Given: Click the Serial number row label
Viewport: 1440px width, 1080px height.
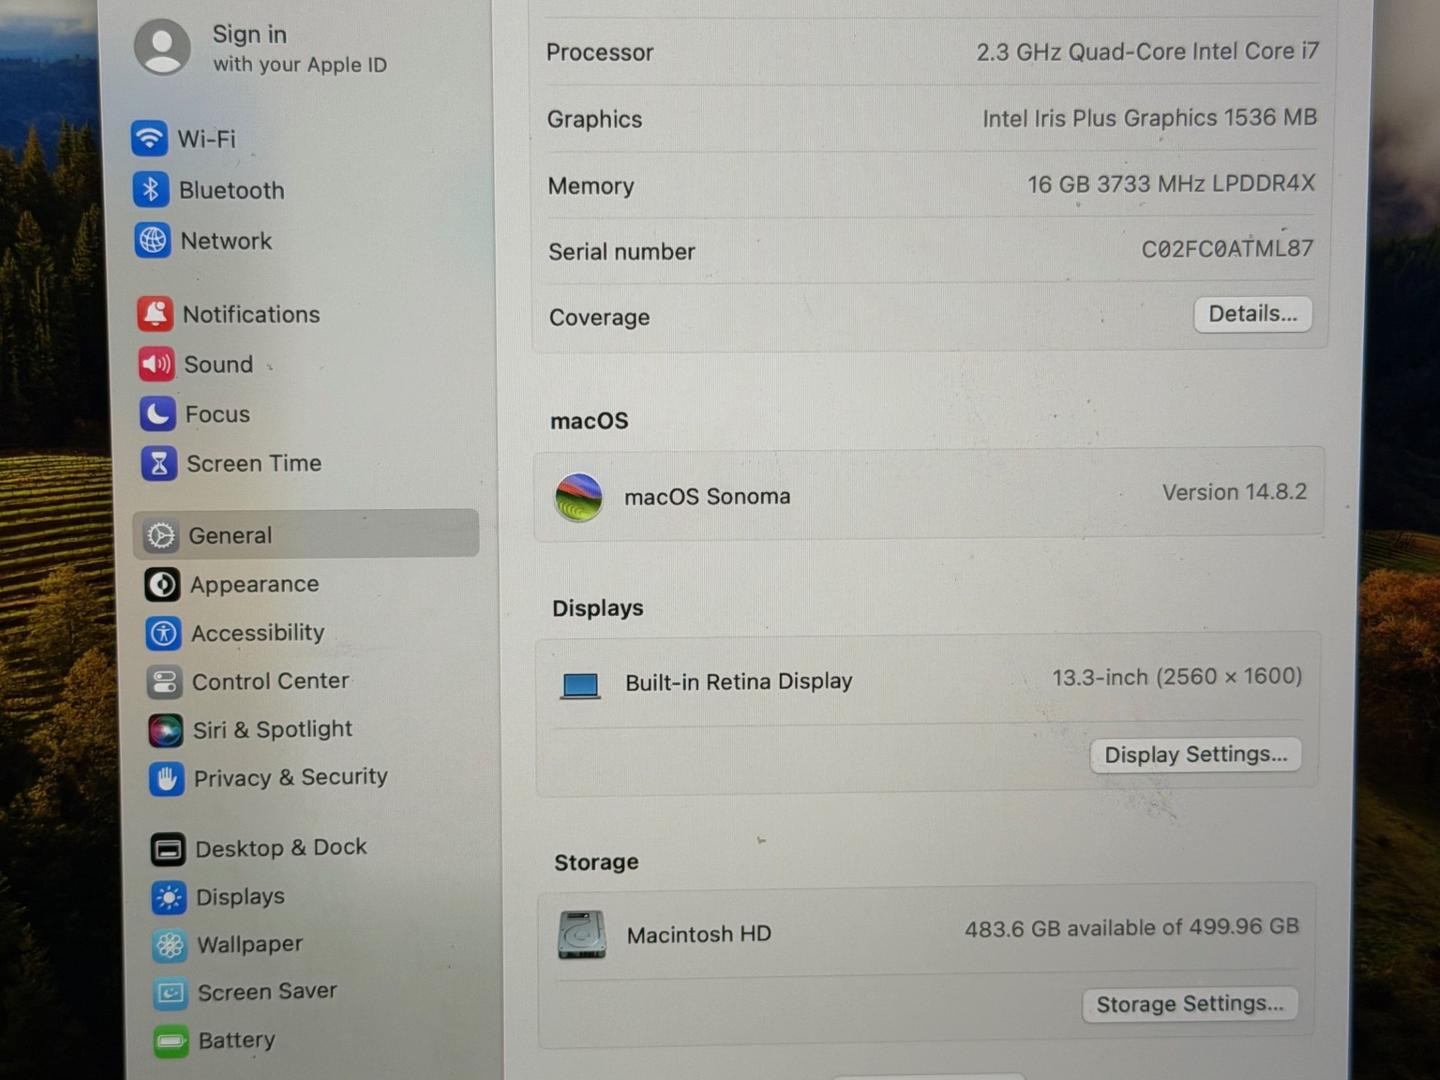Looking at the screenshot, I should coord(621,252).
